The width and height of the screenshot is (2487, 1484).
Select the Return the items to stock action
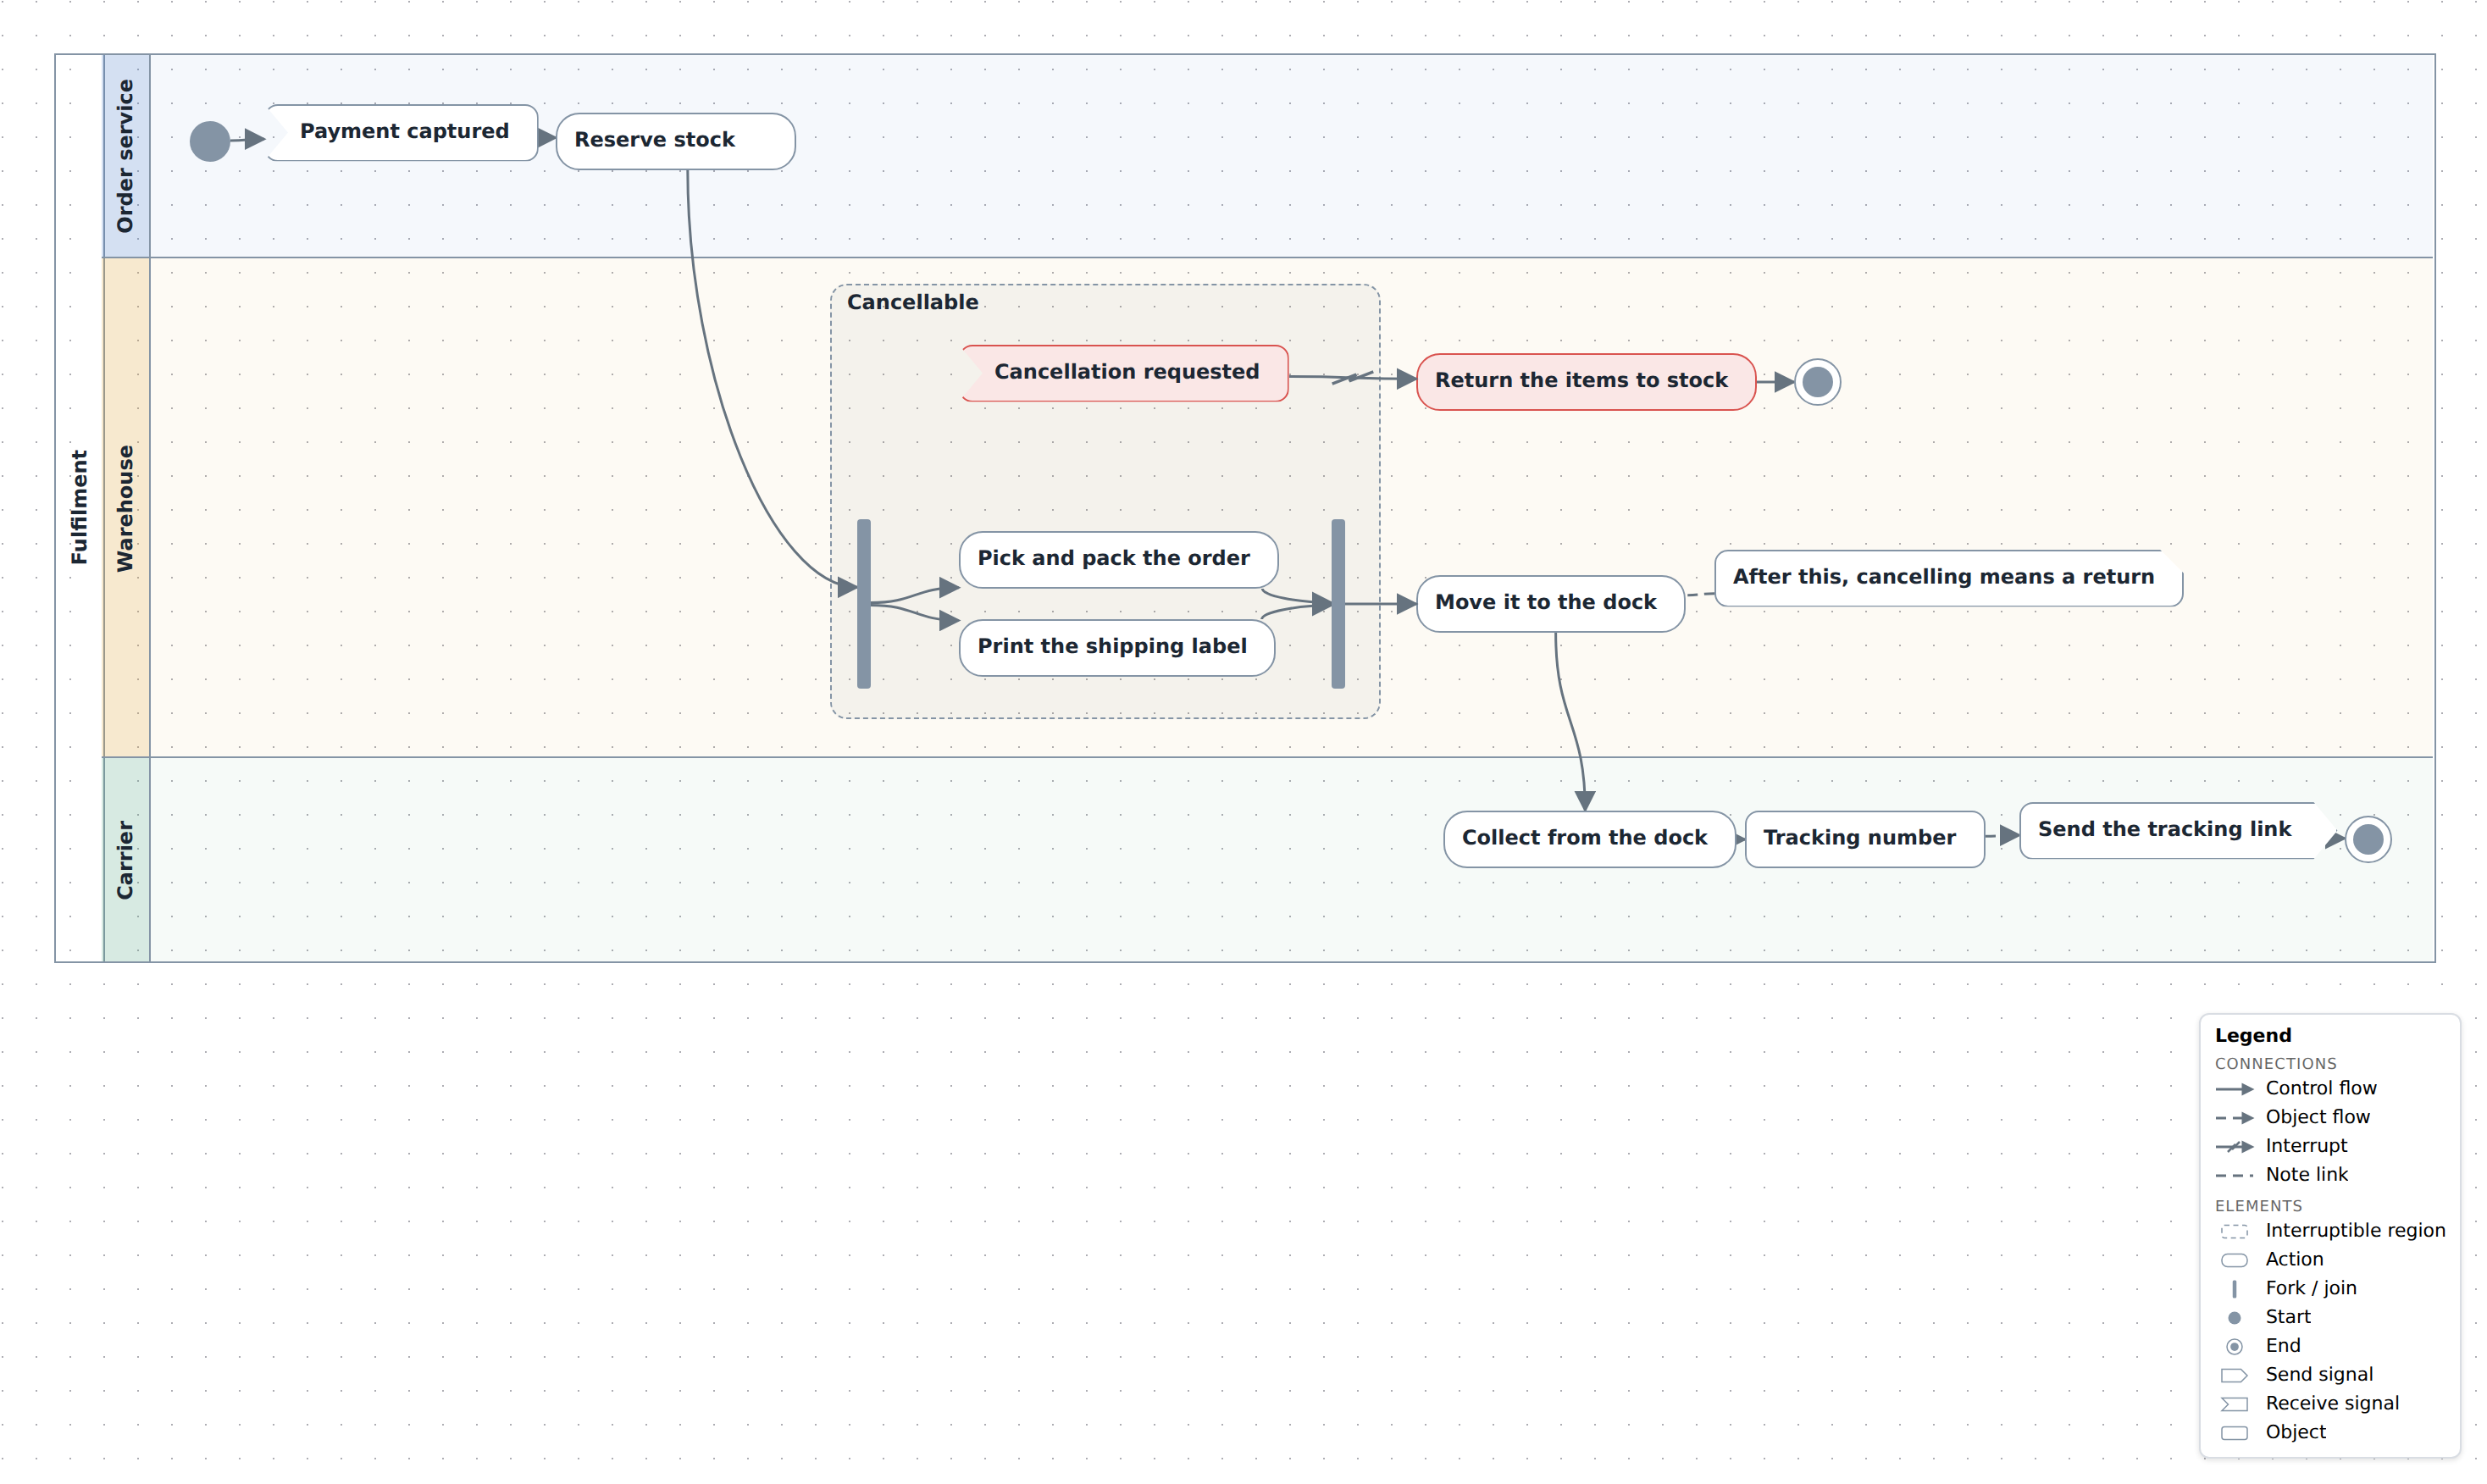pos(1586,382)
